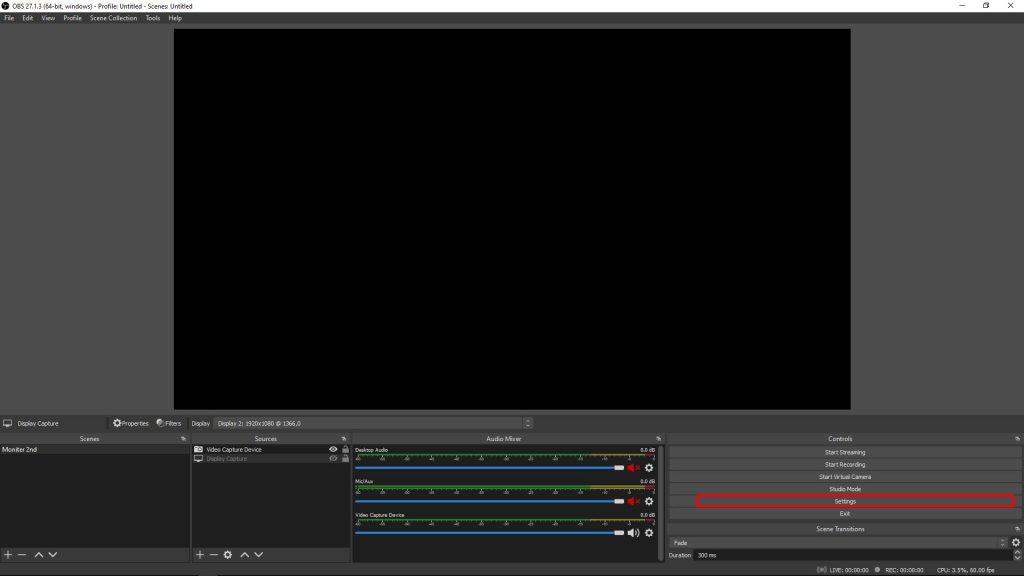Lock the Video Capture Device source
The width and height of the screenshot is (1024, 576).
click(x=345, y=450)
